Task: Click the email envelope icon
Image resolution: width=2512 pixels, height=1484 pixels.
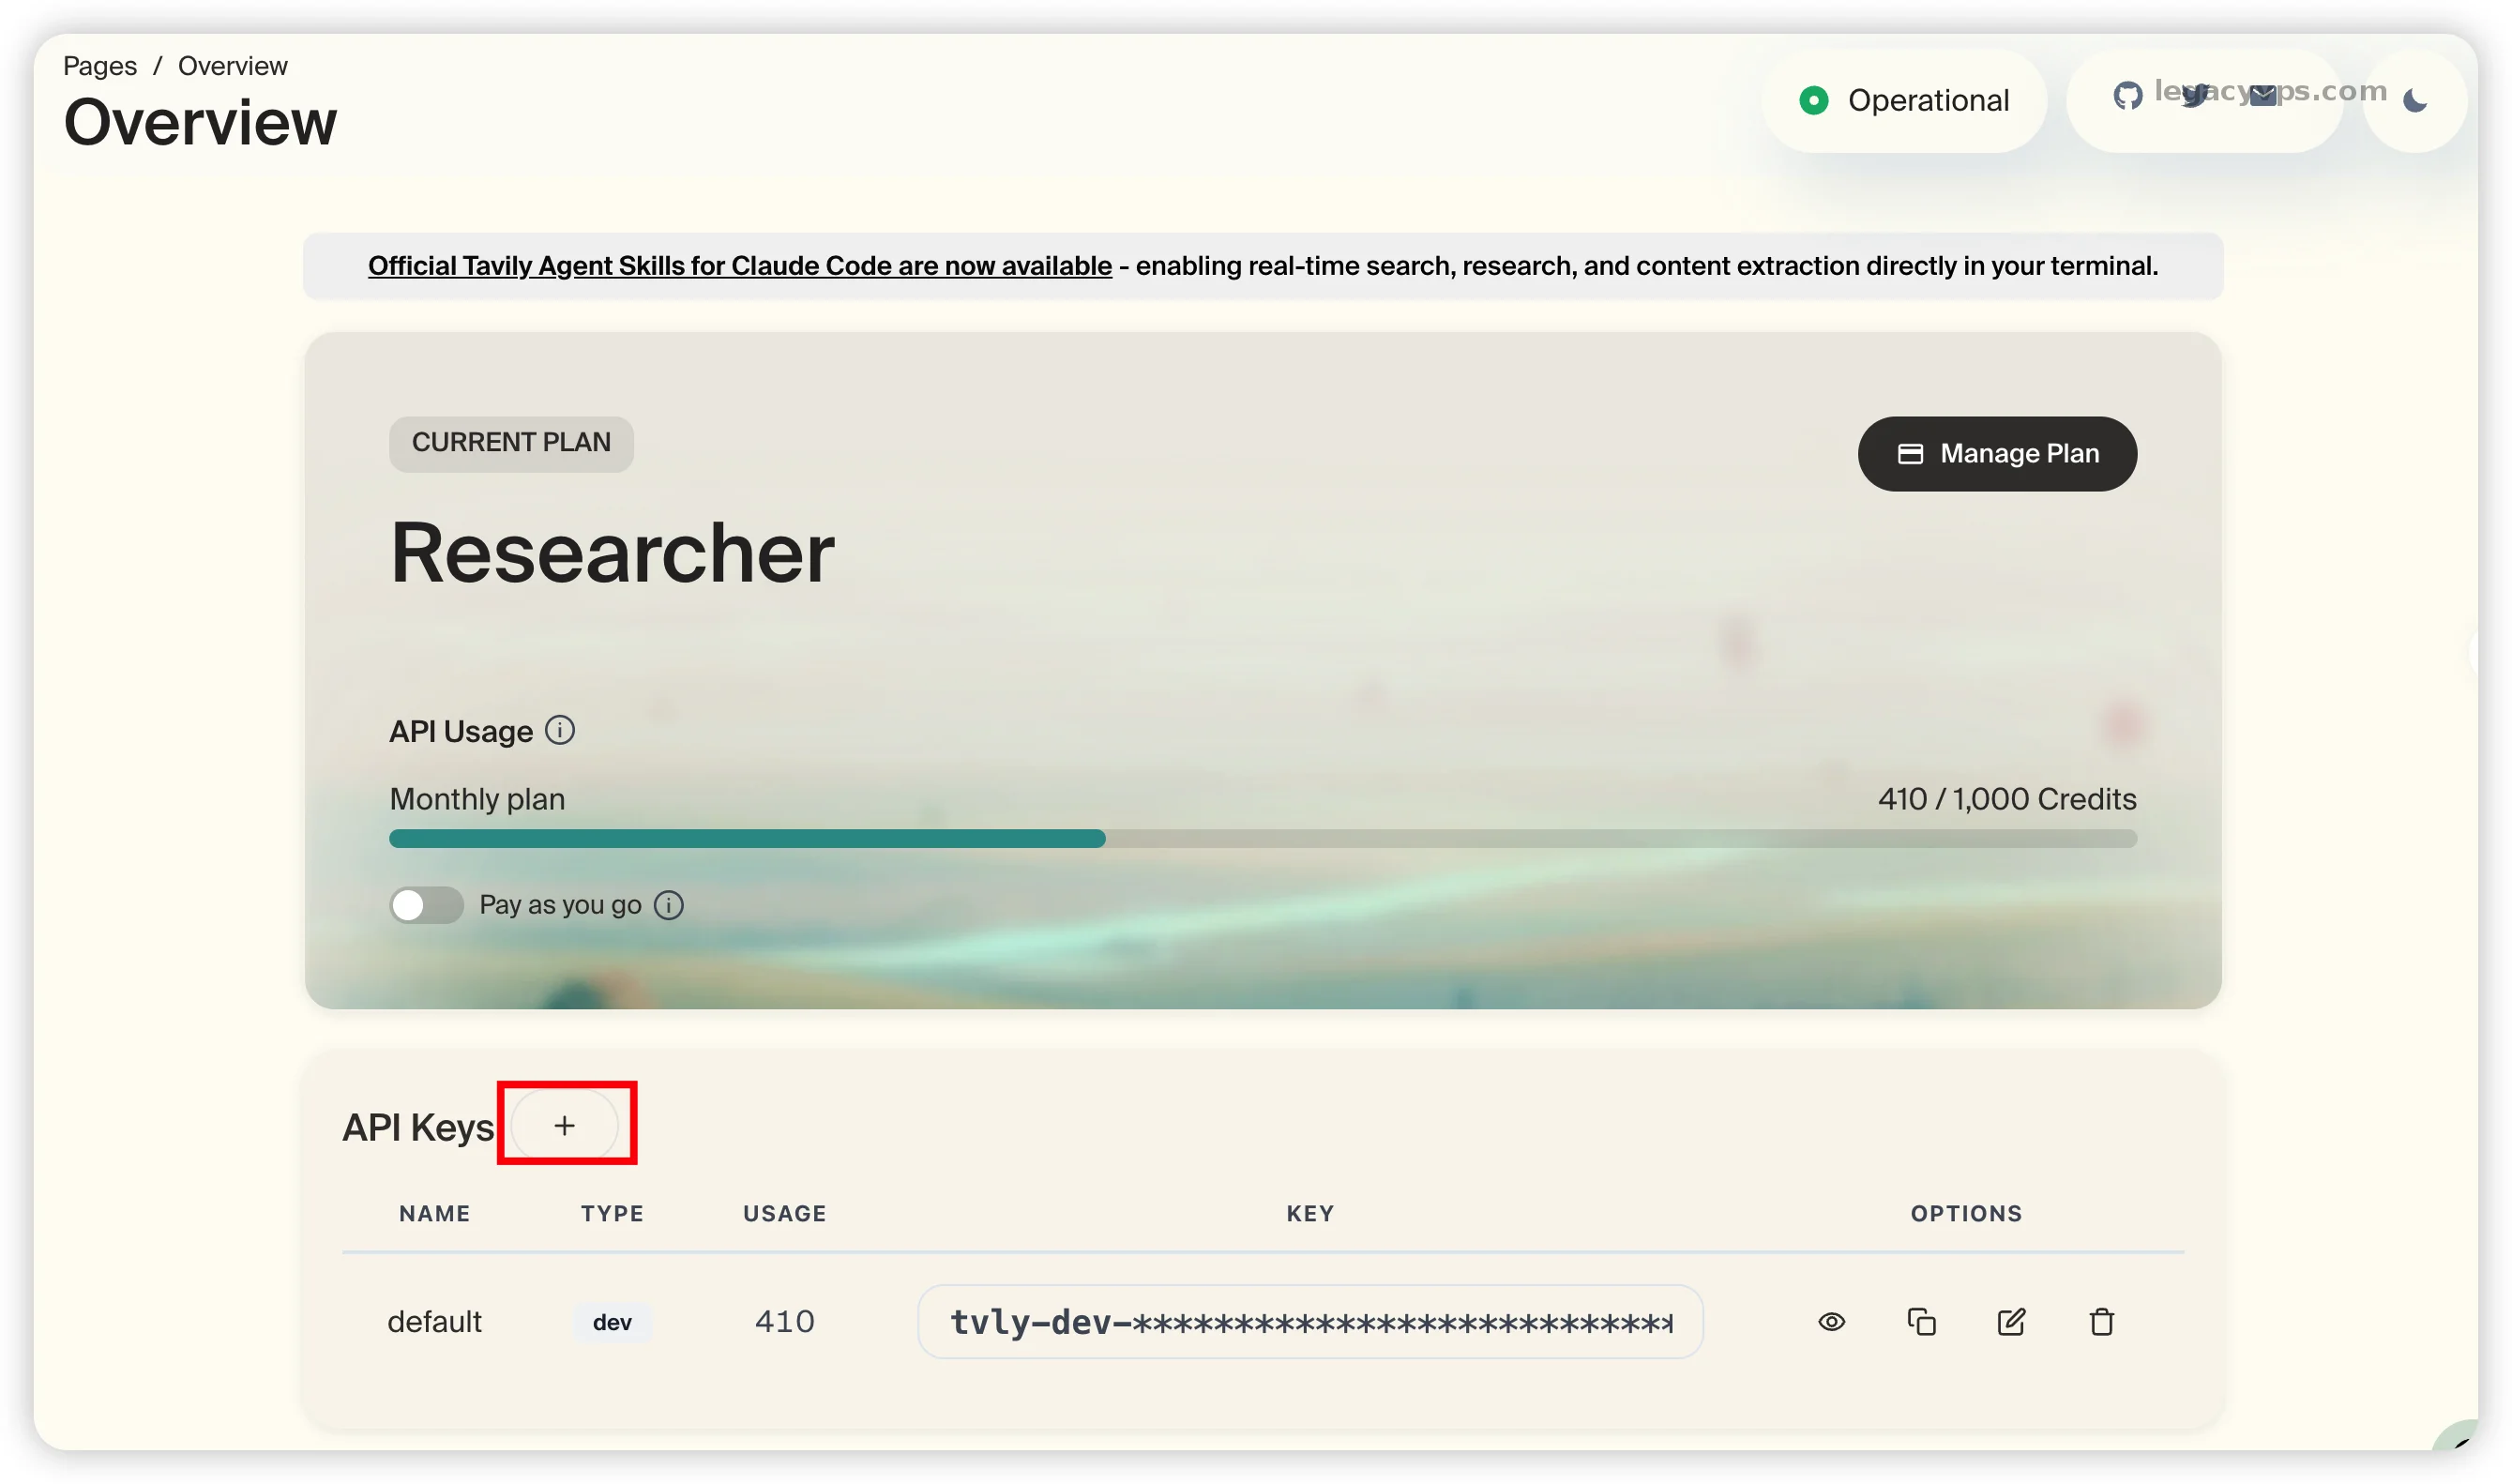Action: coord(2263,96)
